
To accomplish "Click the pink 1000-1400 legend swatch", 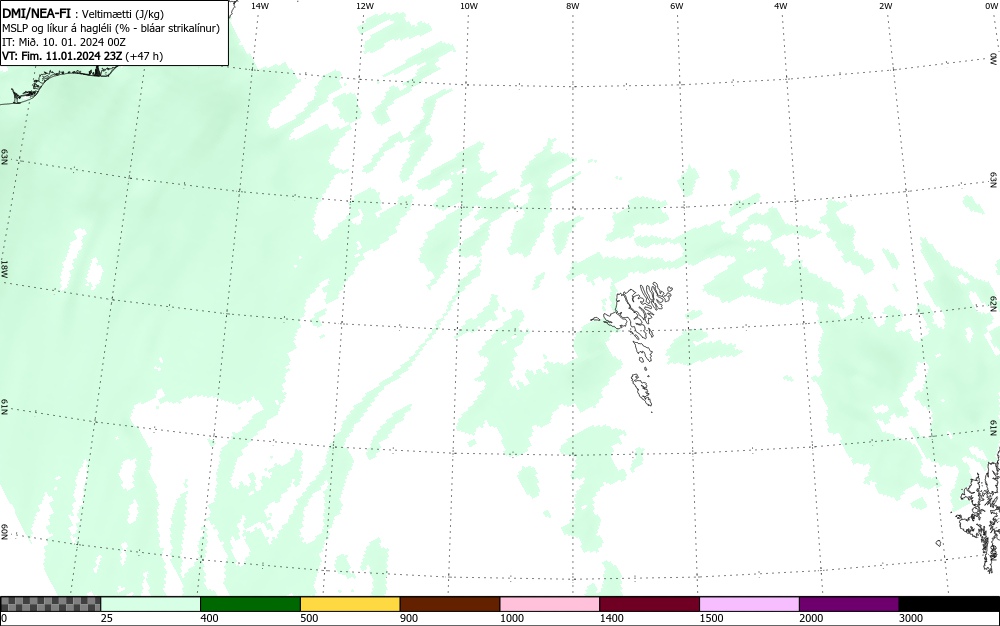I will [x=550, y=604].
